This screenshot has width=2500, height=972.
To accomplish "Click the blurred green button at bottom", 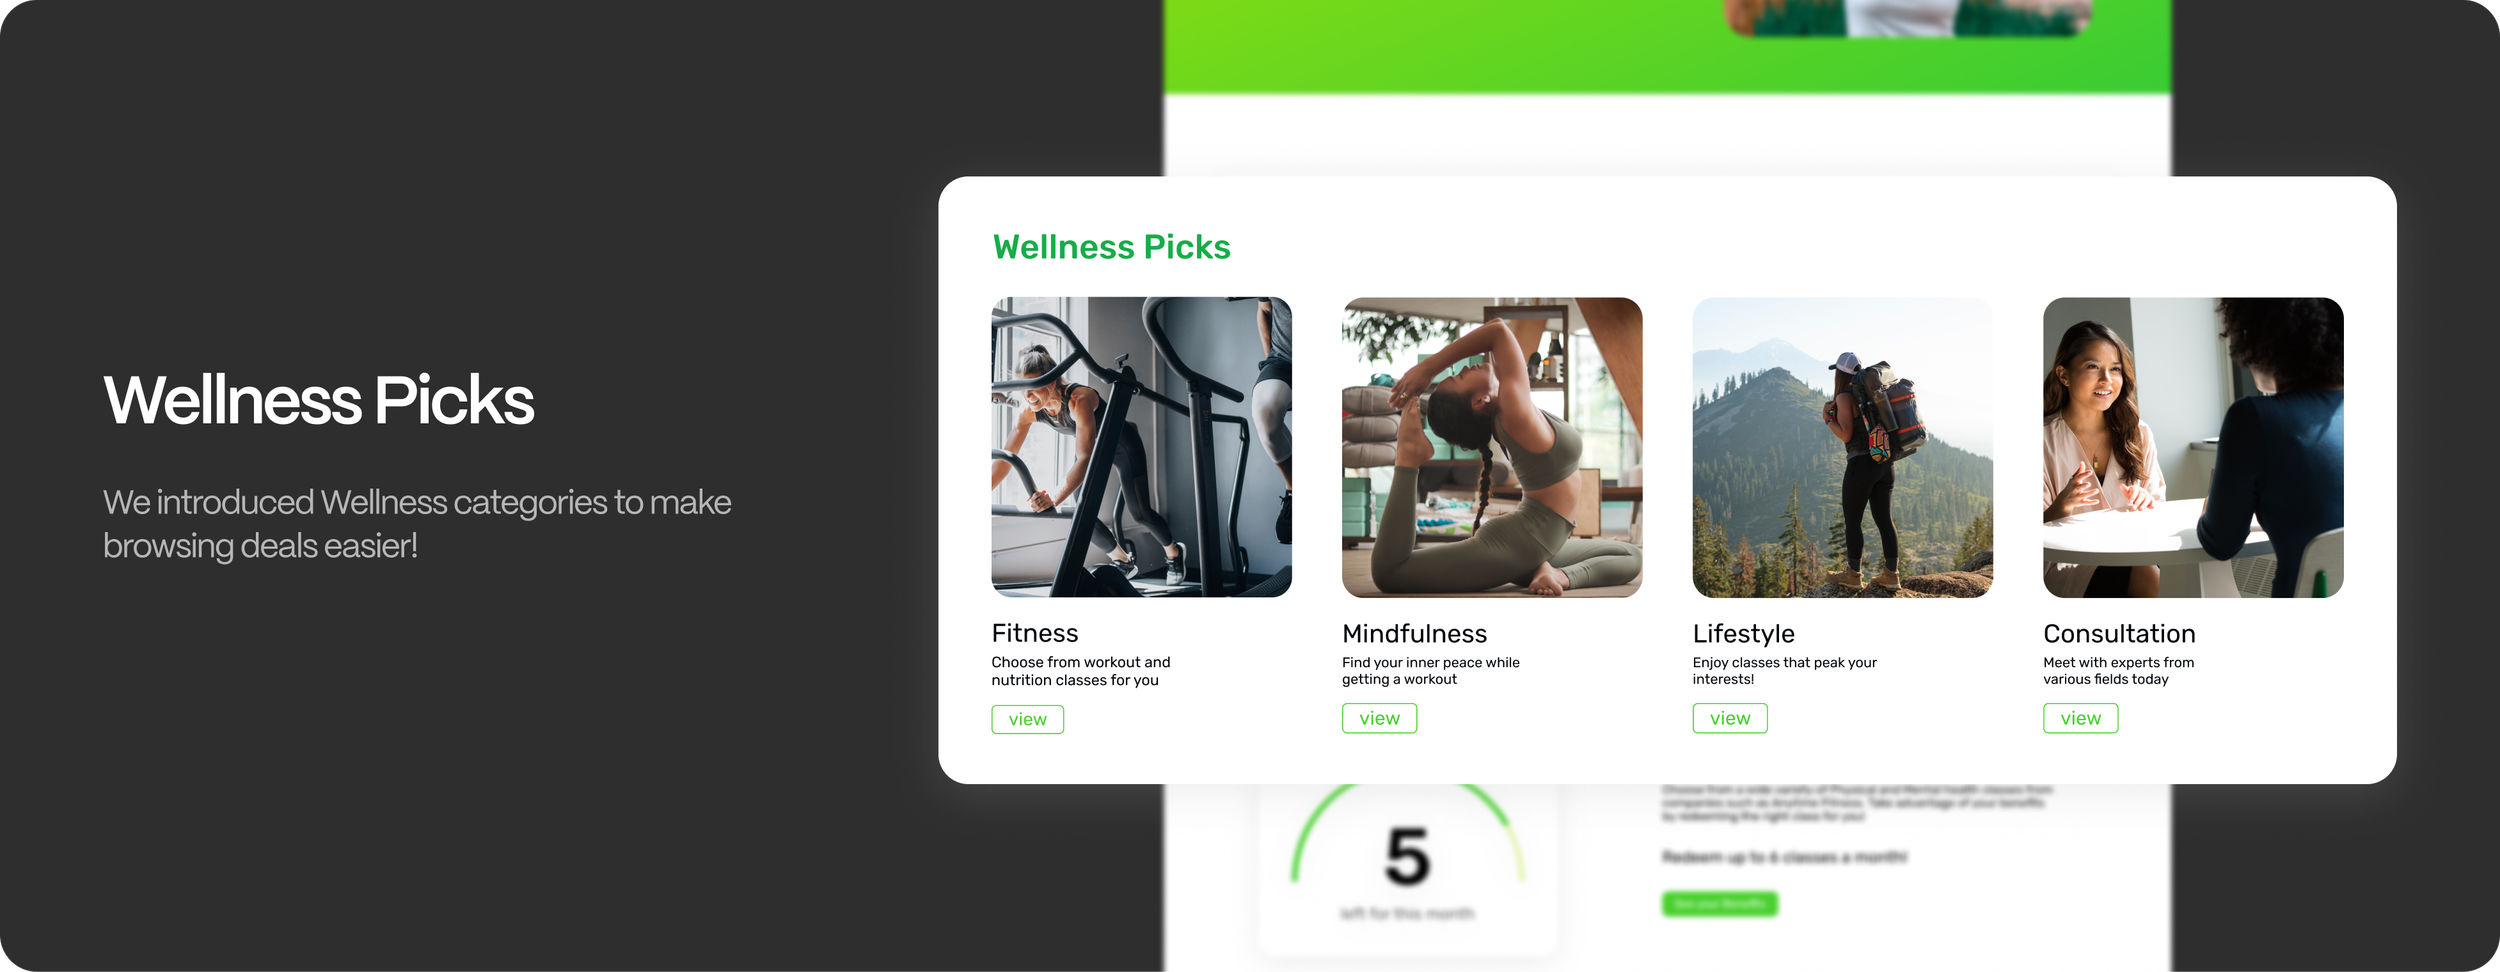I will [1720, 904].
